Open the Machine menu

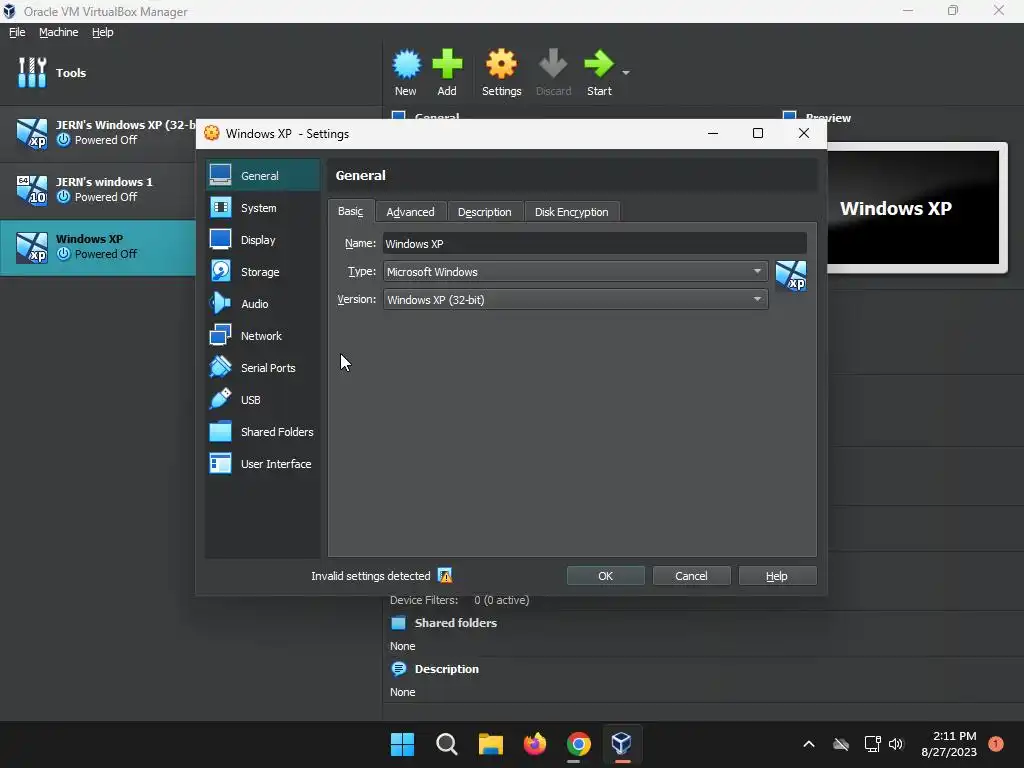point(59,32)
